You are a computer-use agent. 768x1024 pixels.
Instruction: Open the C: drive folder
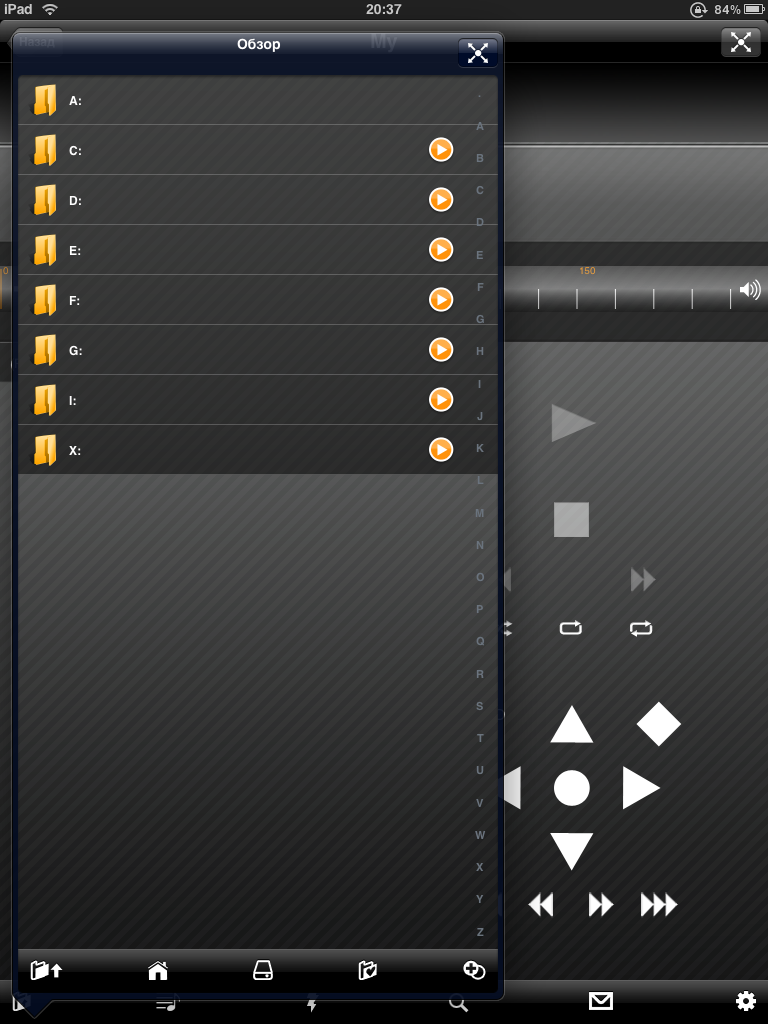pyautogui.click(x=258, y=150)
